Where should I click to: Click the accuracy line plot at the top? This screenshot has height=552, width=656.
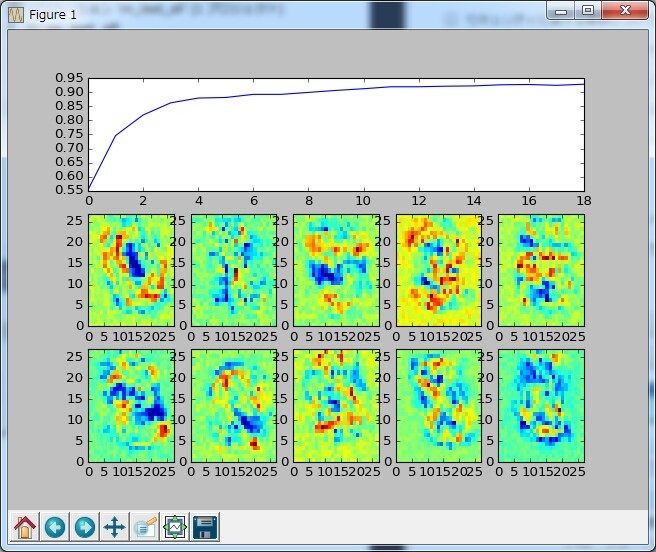336,135
